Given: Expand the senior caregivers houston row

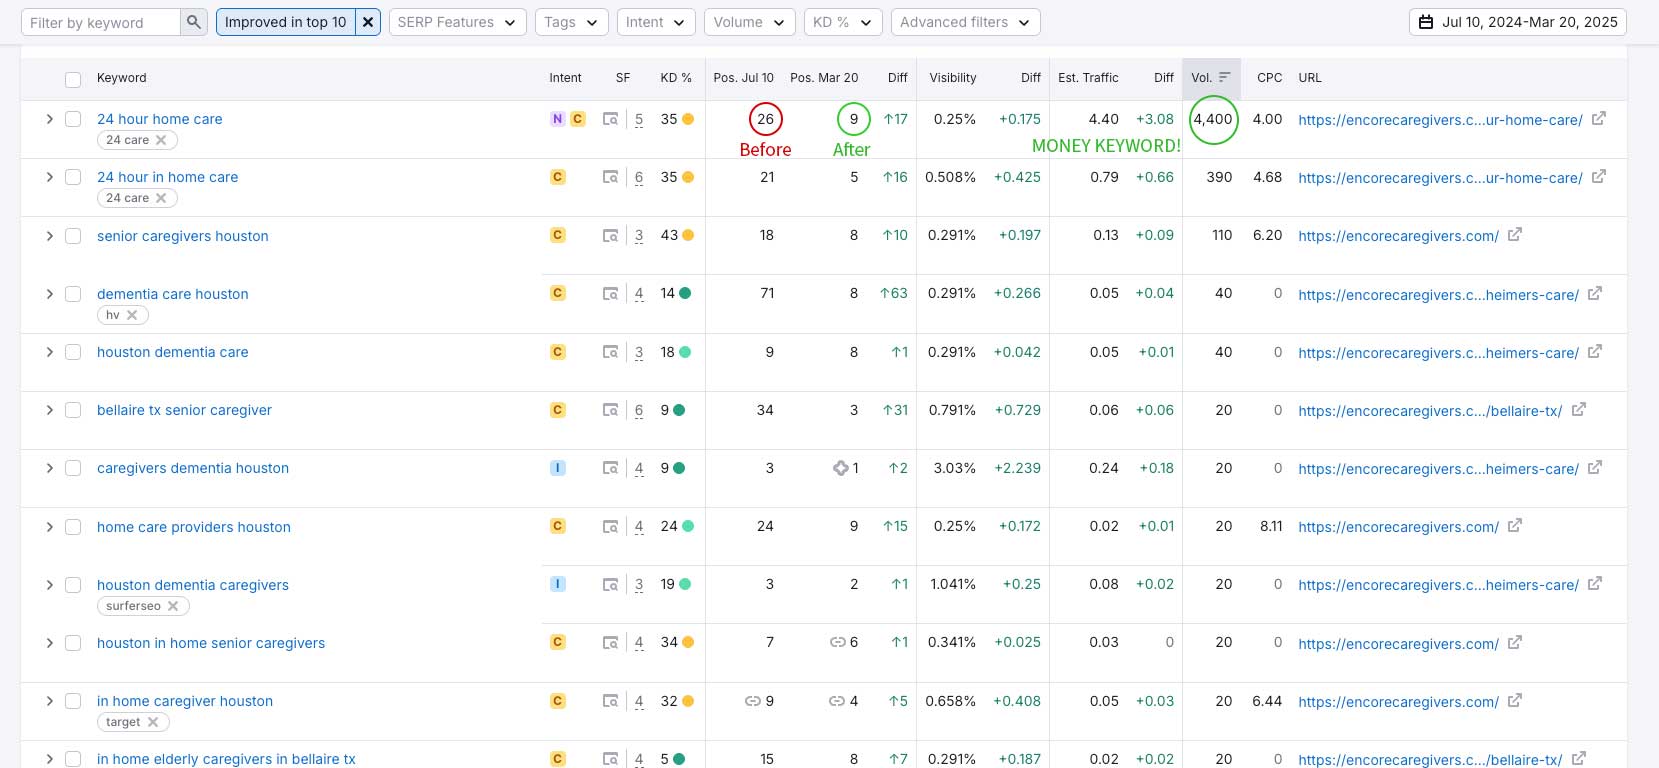Looking at the screenshot, I should point(49,236).
